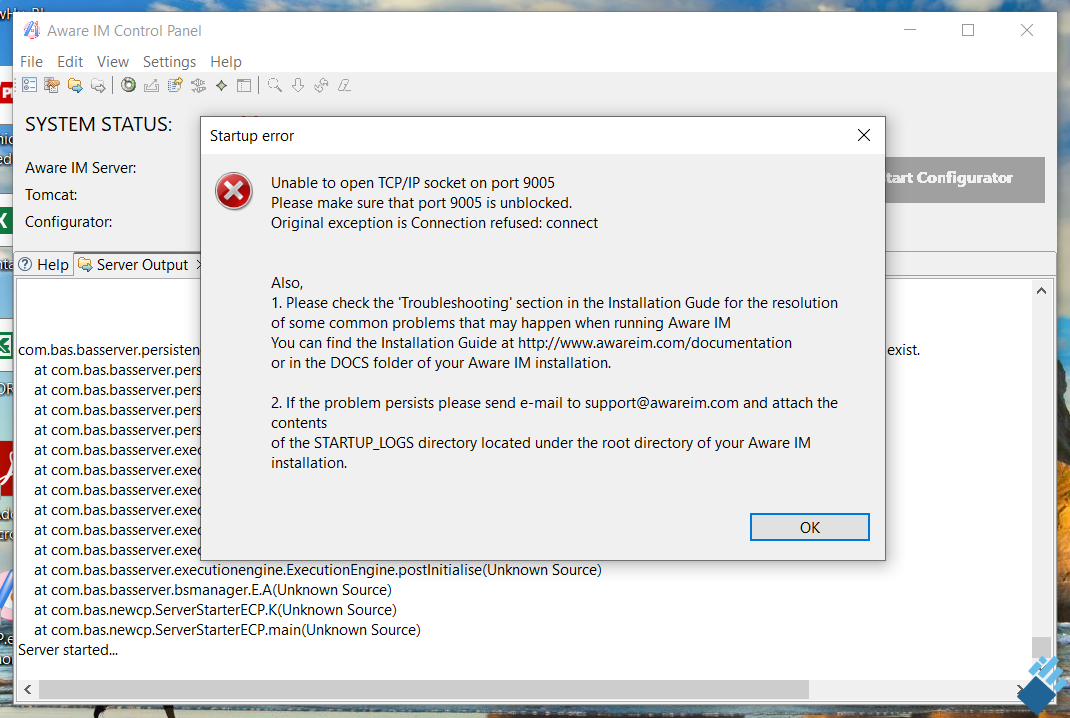Click the up arrow of the output scrollbar
This screenshot has width=1070, height=718.
click(x=1041, y=291)
